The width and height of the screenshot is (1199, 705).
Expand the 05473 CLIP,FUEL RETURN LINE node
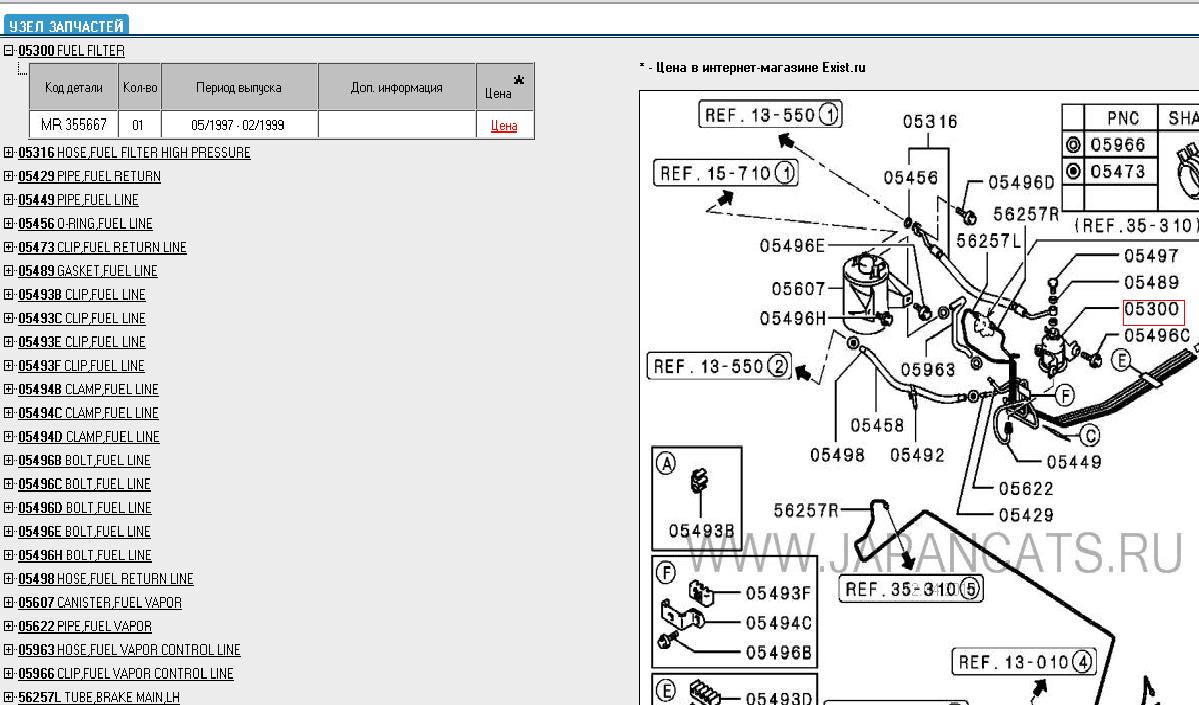tap(9, 248)
